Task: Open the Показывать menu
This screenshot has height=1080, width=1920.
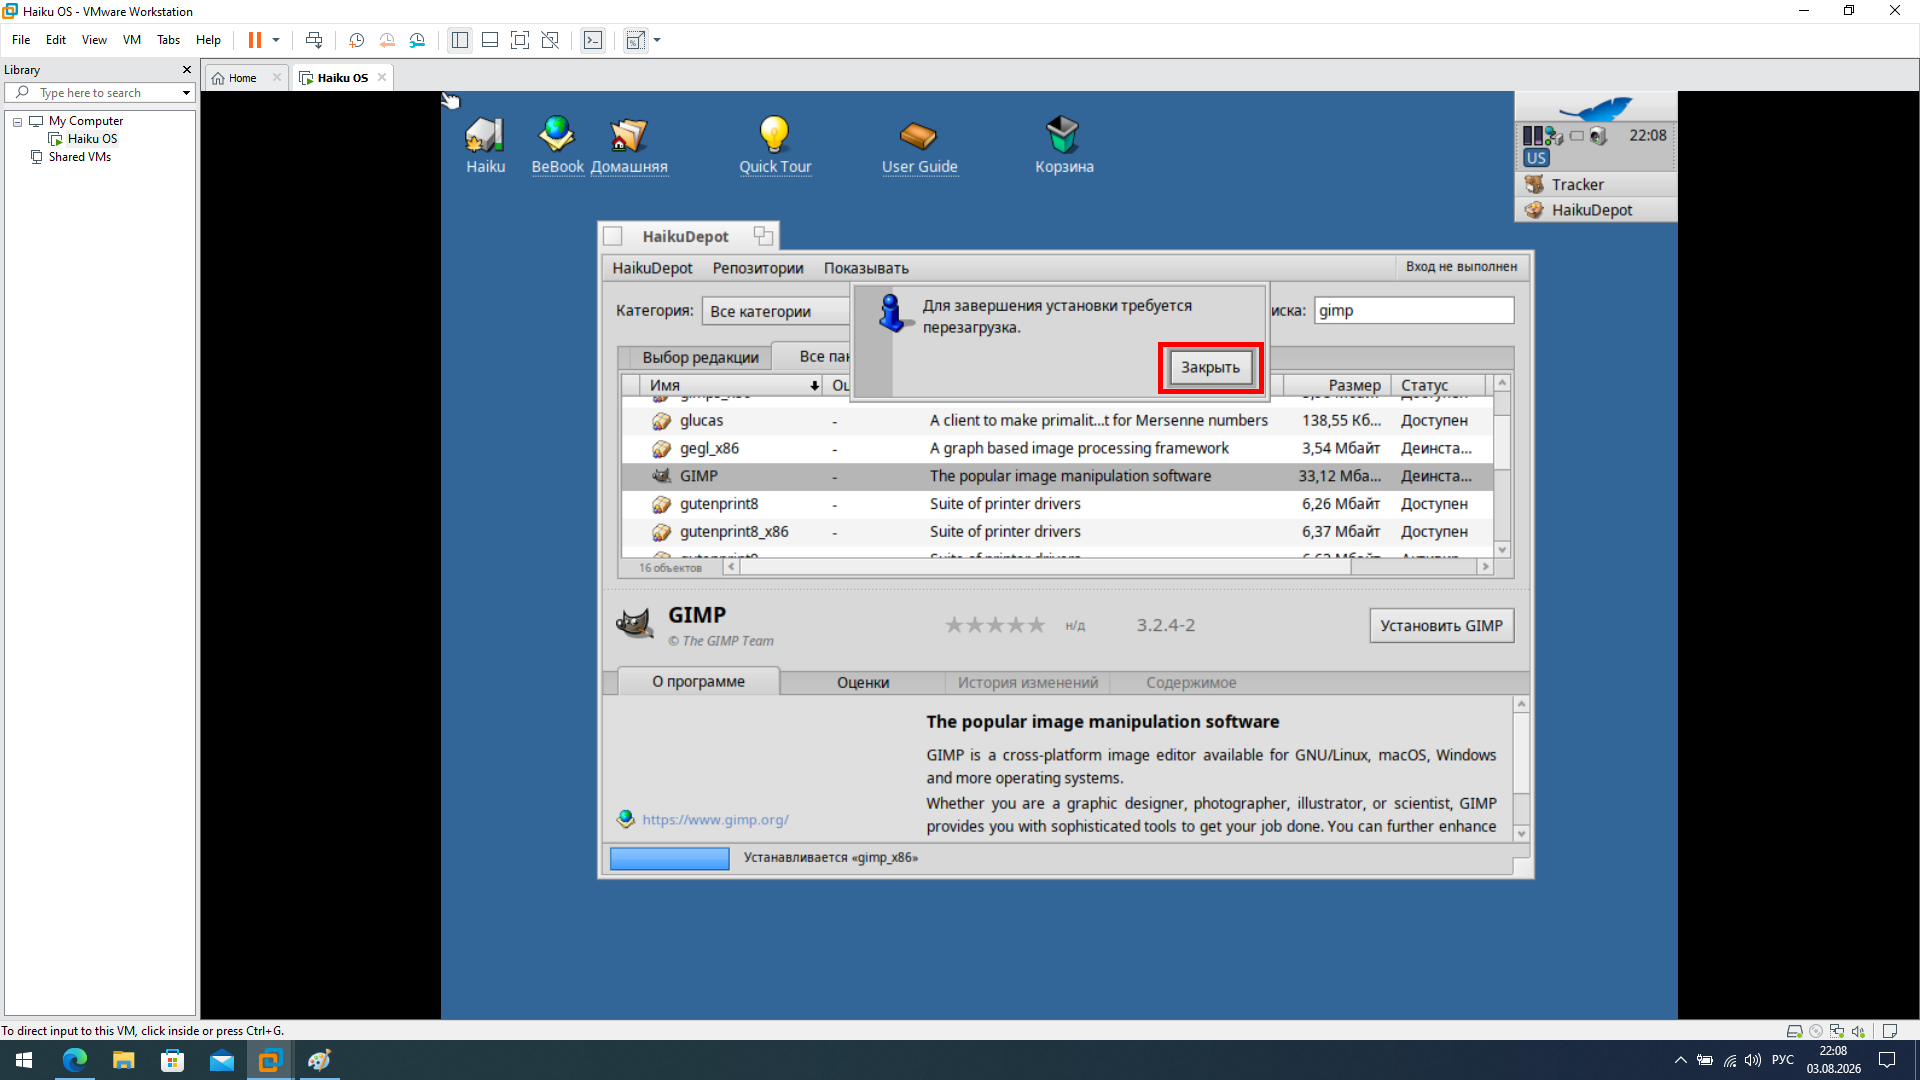Action: [x=866, y=268]
